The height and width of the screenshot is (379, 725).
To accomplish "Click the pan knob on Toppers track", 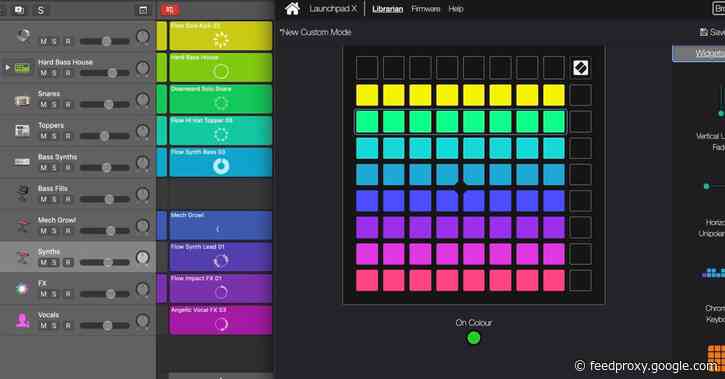I will pos(142,132).
